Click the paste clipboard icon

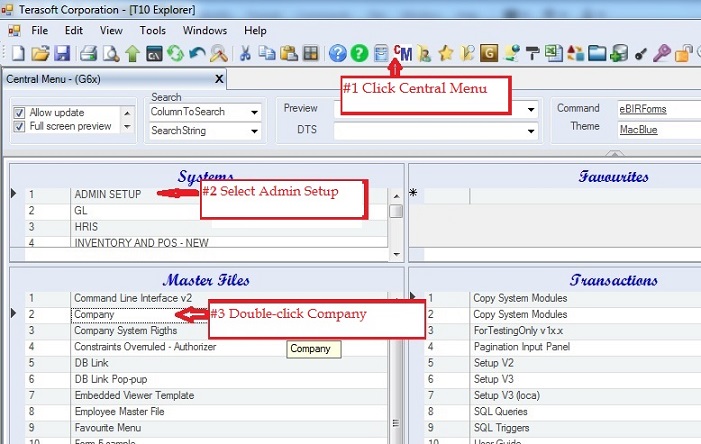click(289, 53)
